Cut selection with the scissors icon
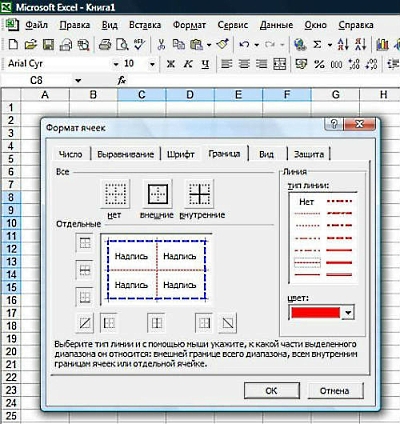 161,44
